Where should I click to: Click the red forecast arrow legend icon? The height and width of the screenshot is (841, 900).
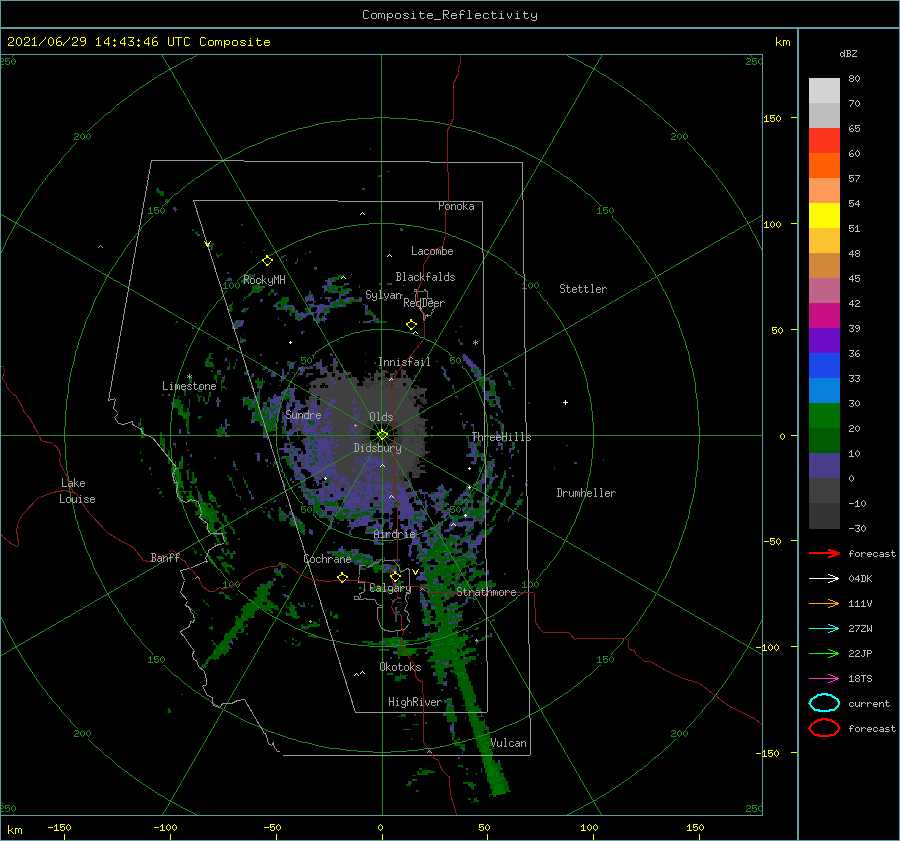click(824, 553)
